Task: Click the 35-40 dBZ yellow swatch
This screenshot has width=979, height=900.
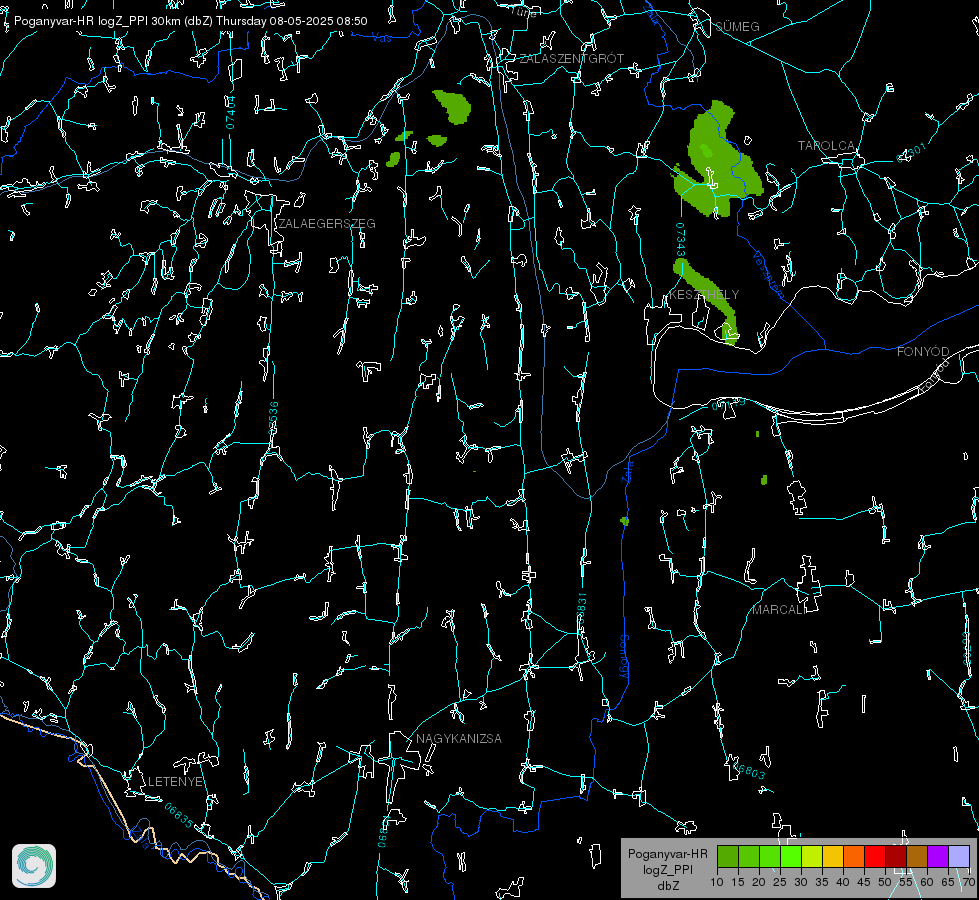Action: click(x=833, y=856)
